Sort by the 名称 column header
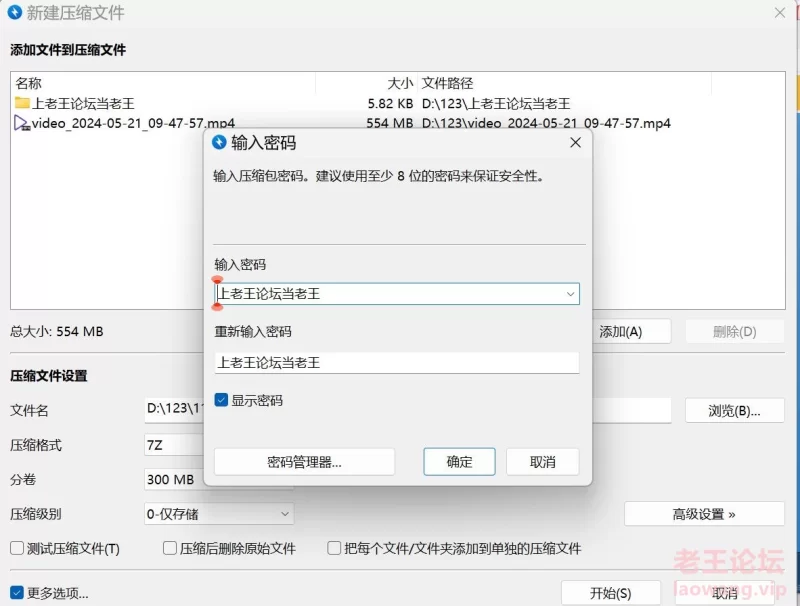 (29, 83)
